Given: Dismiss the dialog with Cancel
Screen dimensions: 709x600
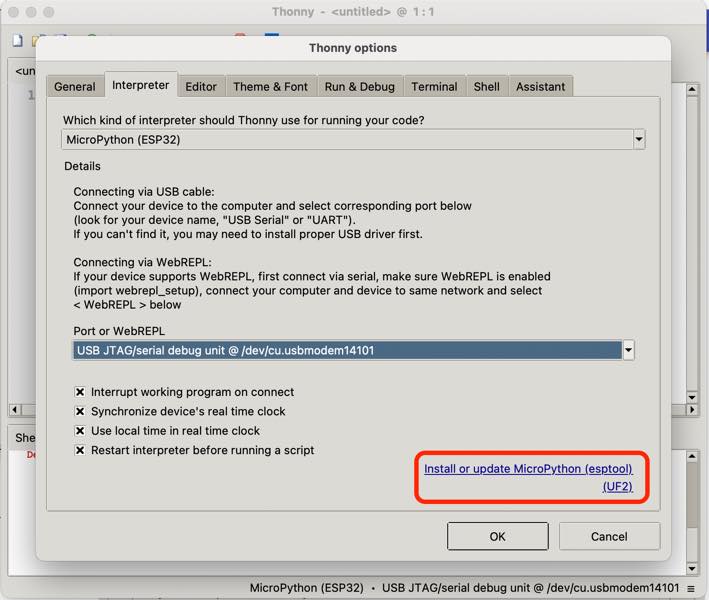Looking at the screenshot, I should tap(609, 537).
